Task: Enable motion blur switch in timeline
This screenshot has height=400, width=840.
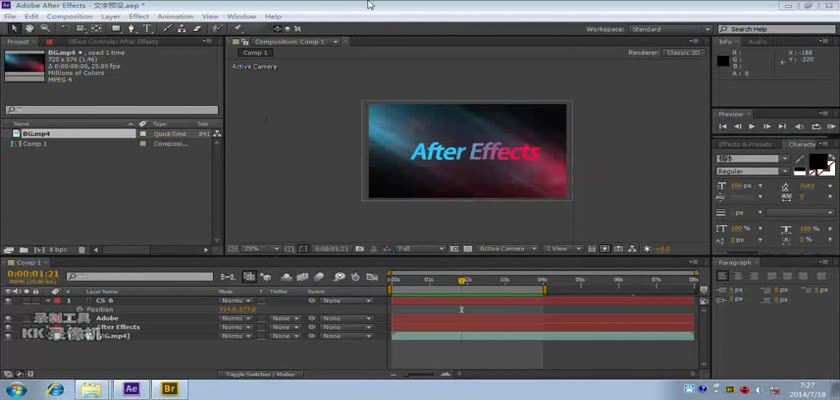Action: click(x=319, y=277)
